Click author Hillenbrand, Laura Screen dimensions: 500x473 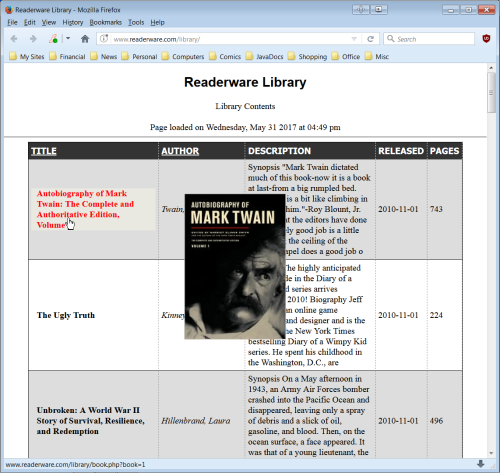coord(196,421)
